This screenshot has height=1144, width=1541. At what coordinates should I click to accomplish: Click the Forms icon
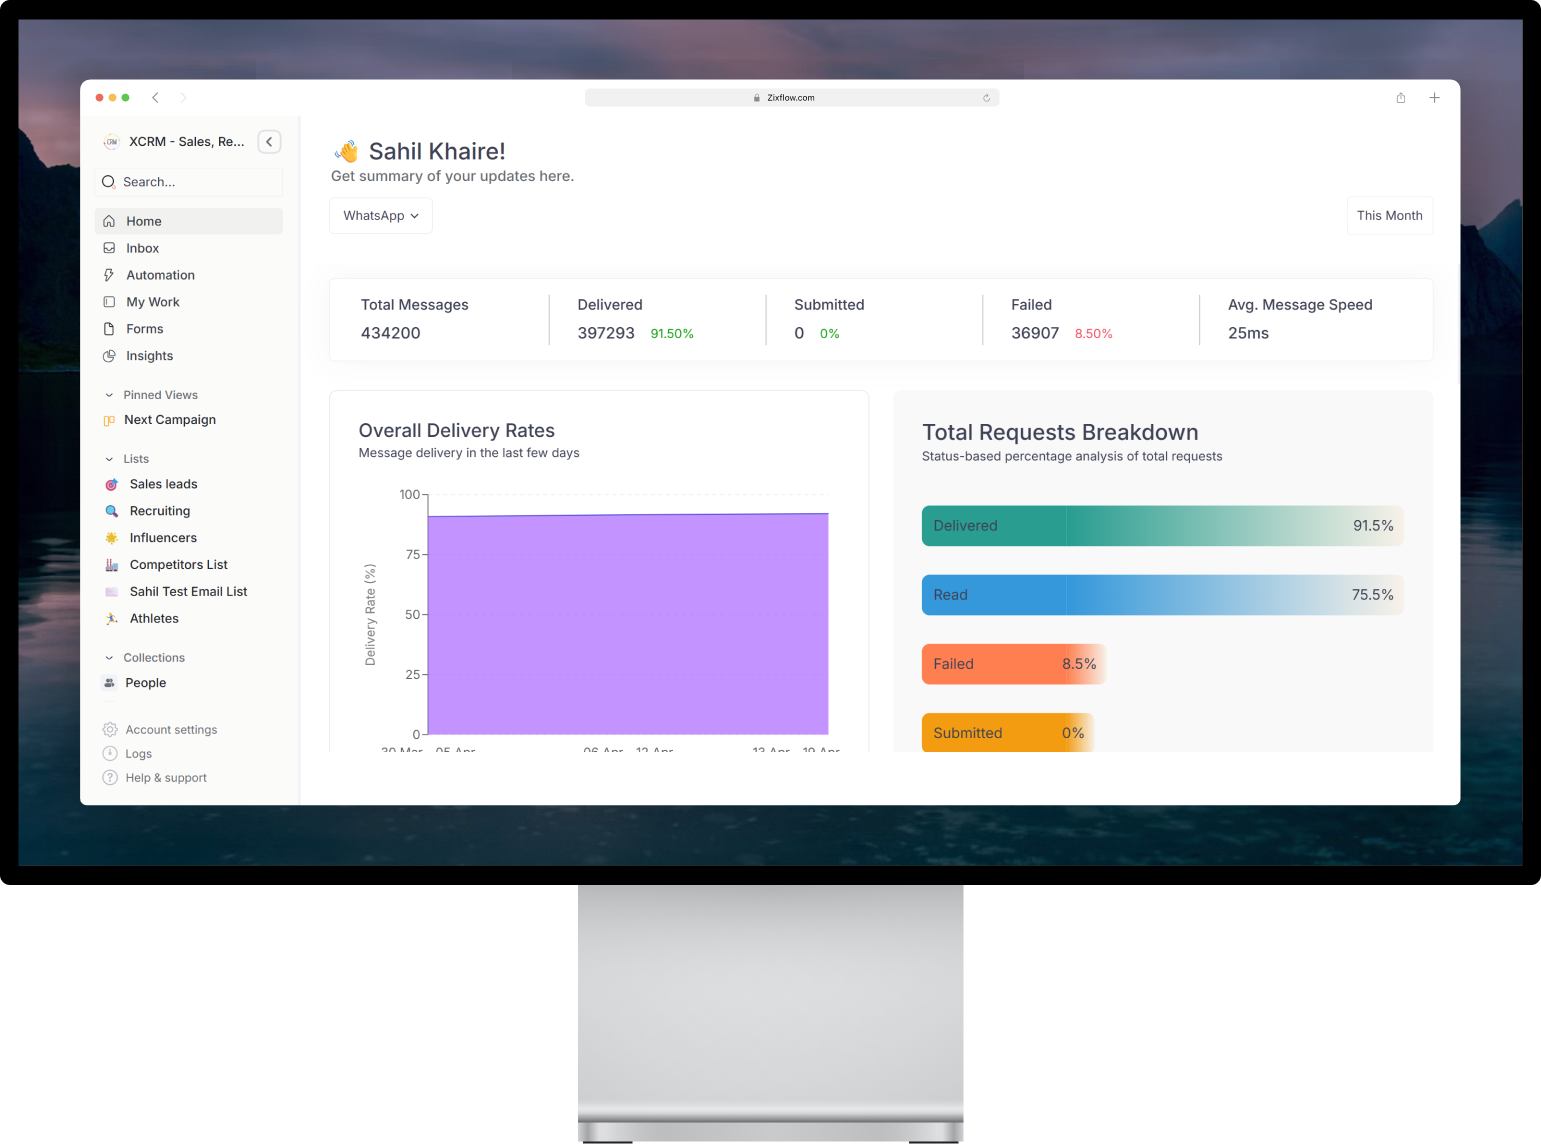pos(110,328)
